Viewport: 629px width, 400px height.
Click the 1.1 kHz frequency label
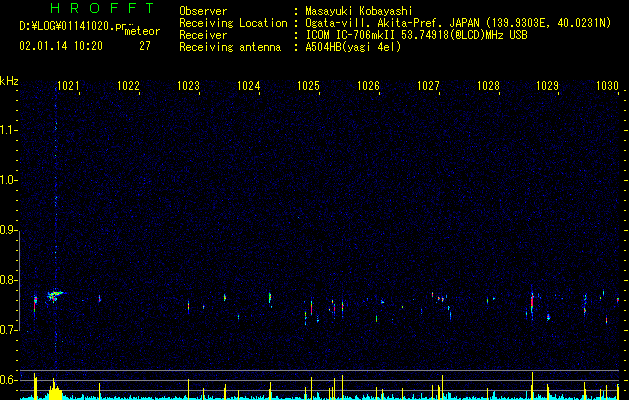8,130
